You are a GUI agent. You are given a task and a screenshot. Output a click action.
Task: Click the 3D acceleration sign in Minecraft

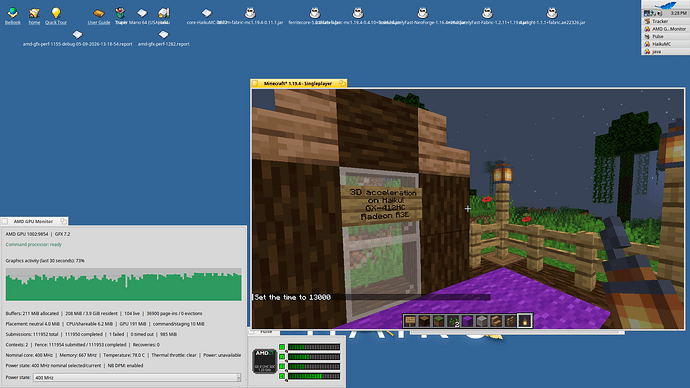click(381, 204)
